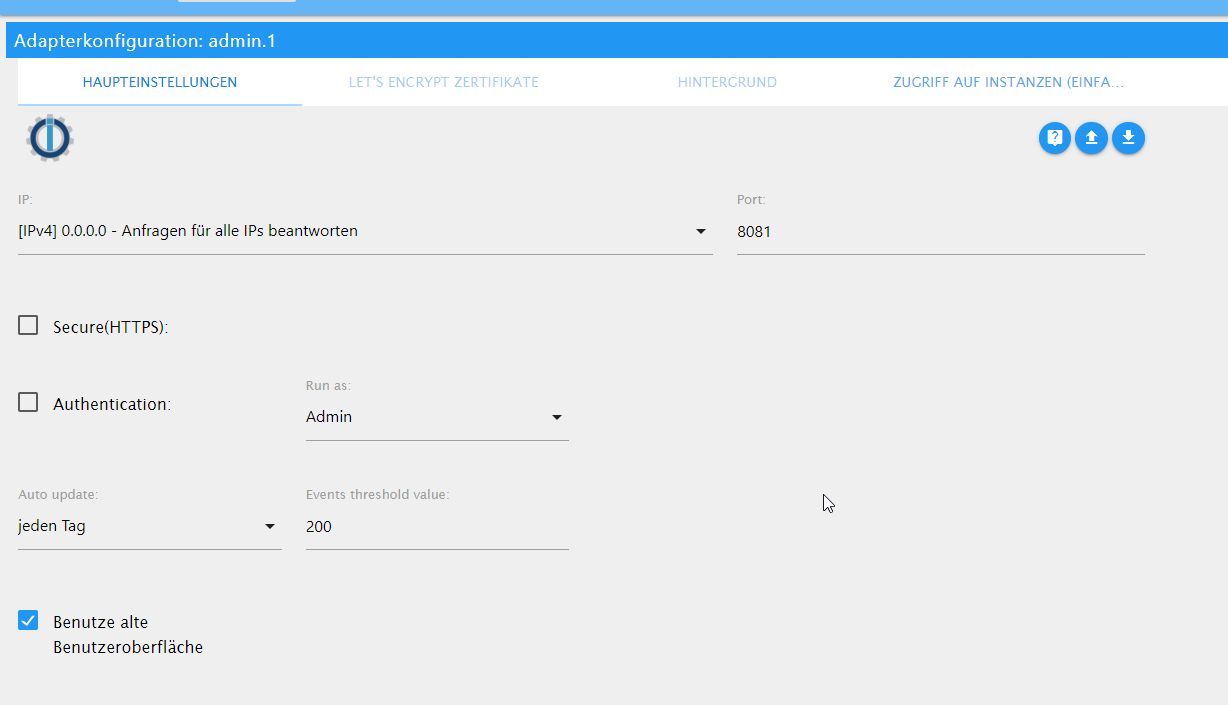1228x705 pixels.
Task: Click the 'Authentication:' label
Action: pyautogui.click(x=112, y=404)
